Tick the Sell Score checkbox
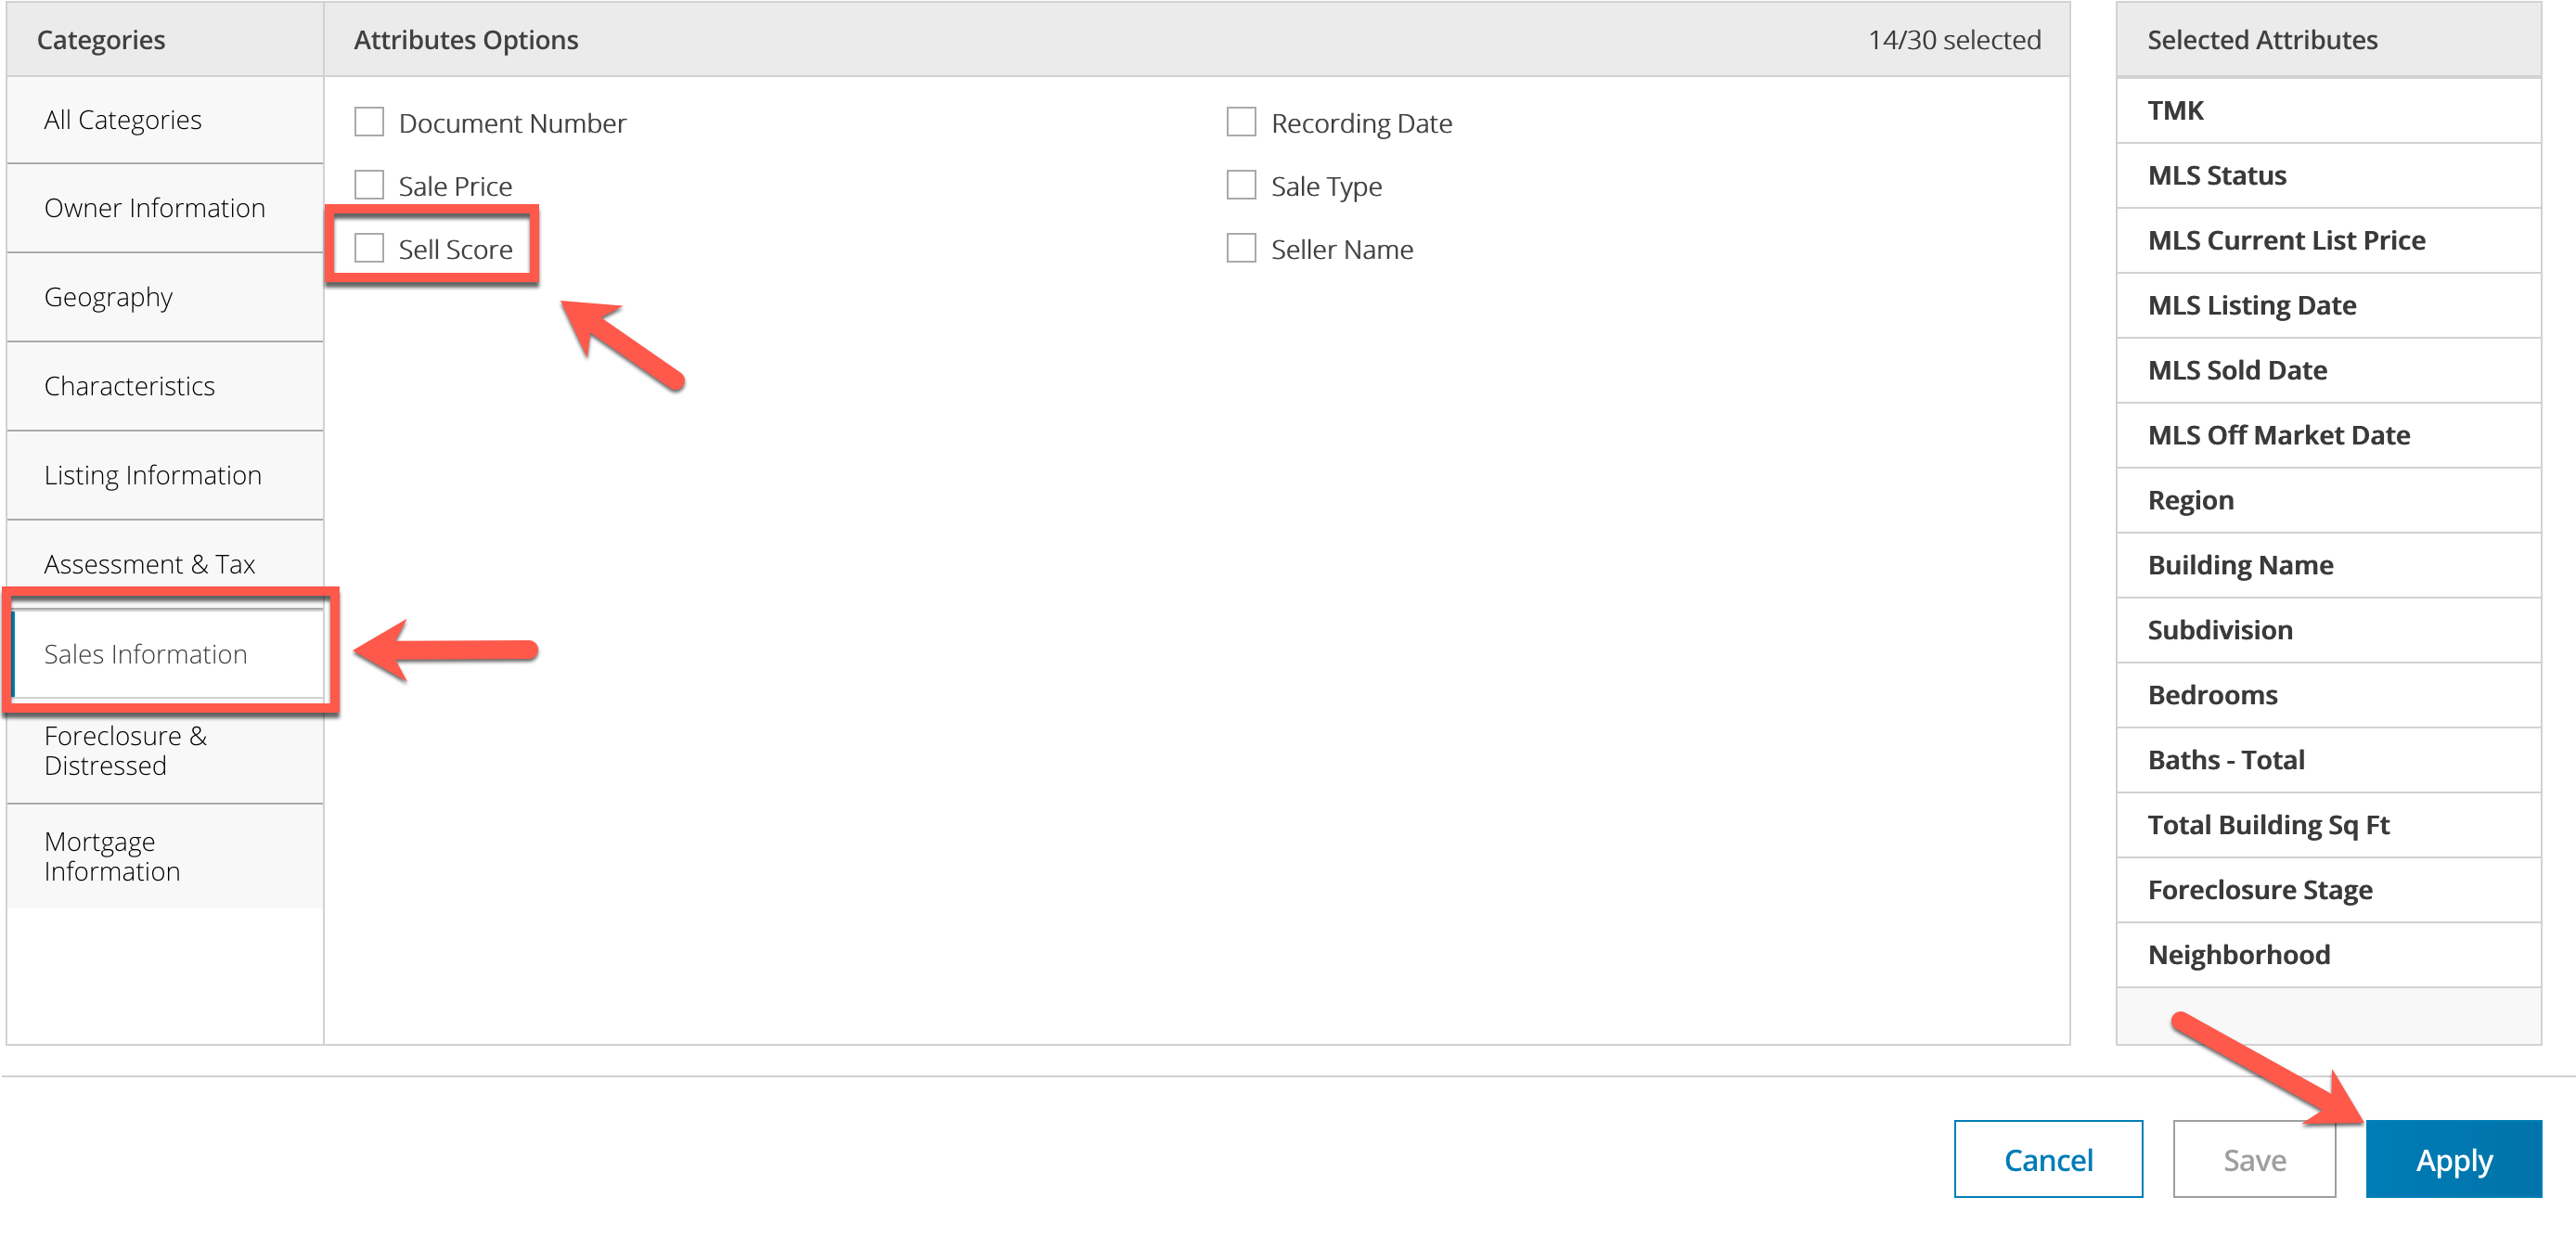The width and height of the screenshot is (2576, 1236). pos(369,248)
